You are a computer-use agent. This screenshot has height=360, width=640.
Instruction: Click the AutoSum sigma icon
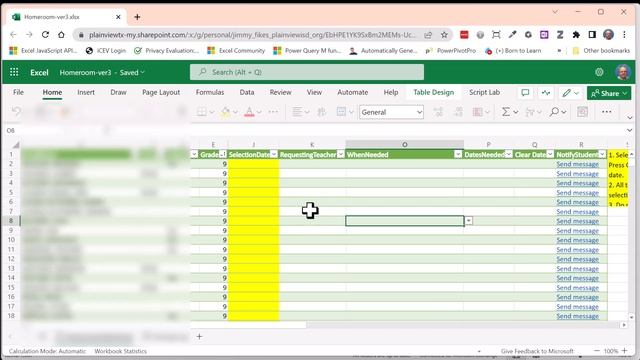coord(506,112)
